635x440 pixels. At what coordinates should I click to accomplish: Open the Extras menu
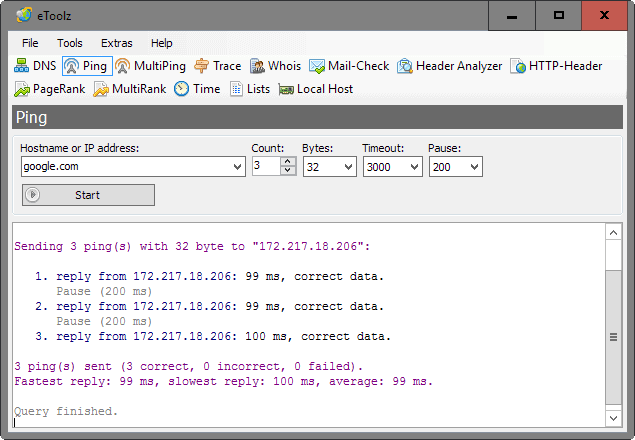(117, 43)
